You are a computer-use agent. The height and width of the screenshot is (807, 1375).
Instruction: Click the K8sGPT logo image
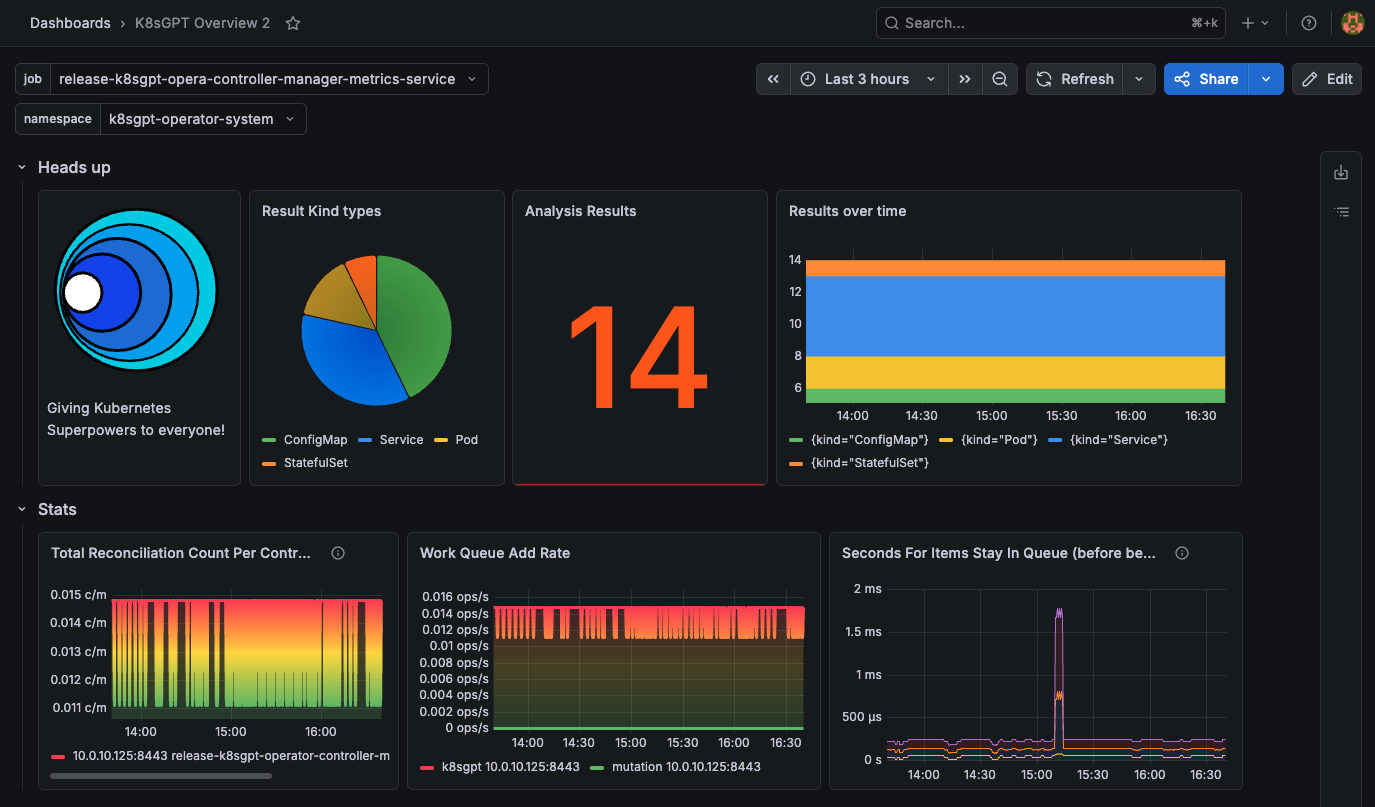click(136, 292)
